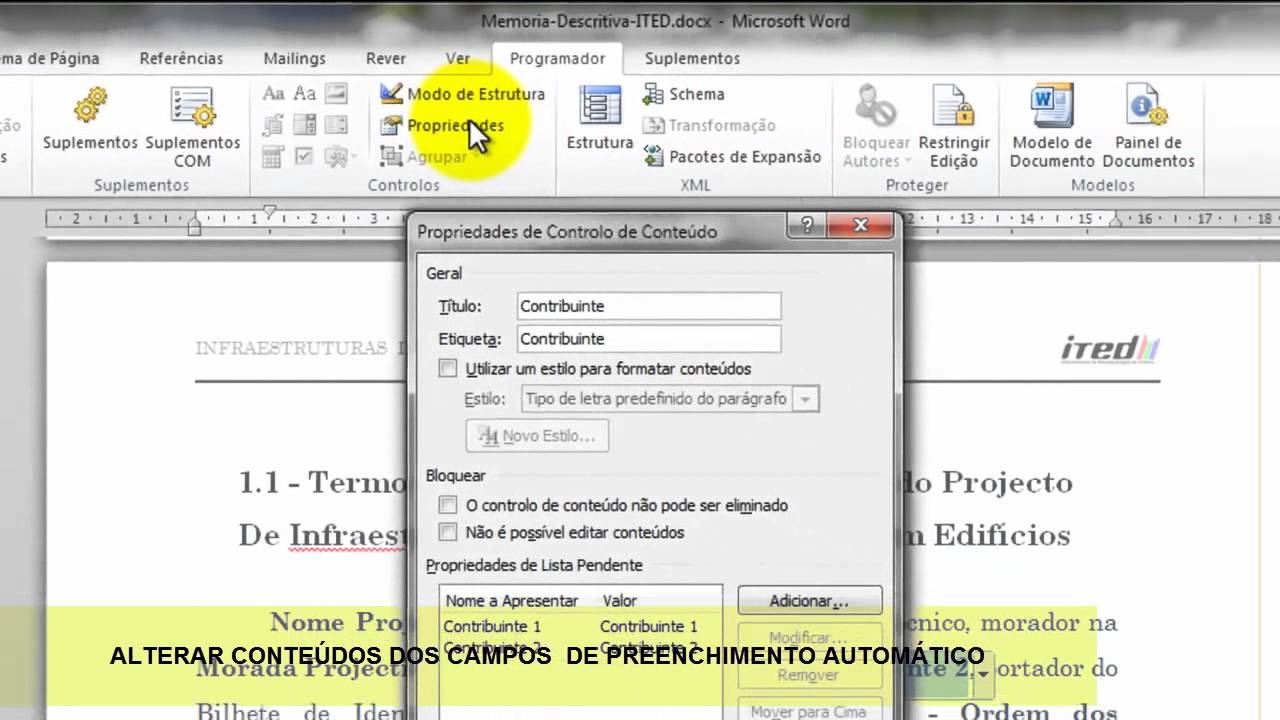Insert a Drop-Down List content control
This screenshot has height=720, width=1280.
point(336,125)
